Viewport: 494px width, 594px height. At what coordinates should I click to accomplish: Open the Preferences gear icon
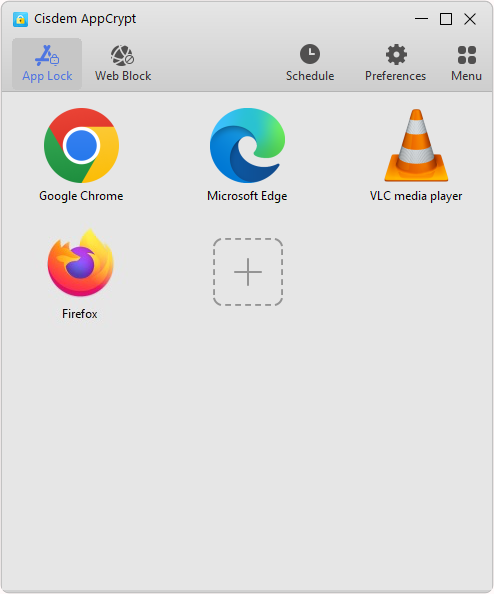pos(396,55)
